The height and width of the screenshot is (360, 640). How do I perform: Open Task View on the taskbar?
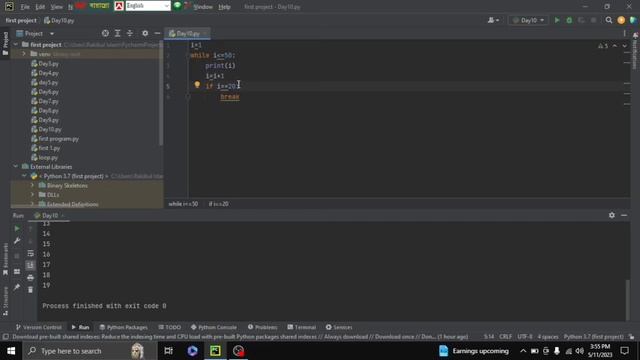point(168,351)
